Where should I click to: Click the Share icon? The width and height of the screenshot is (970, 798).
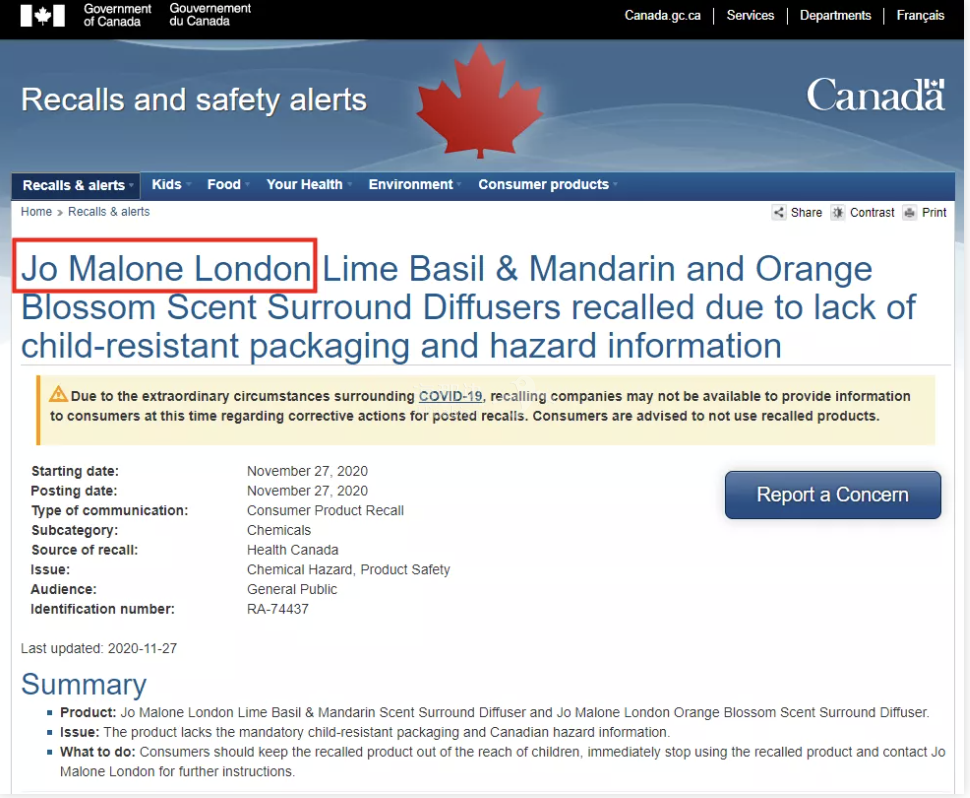[x=779, y=212]
